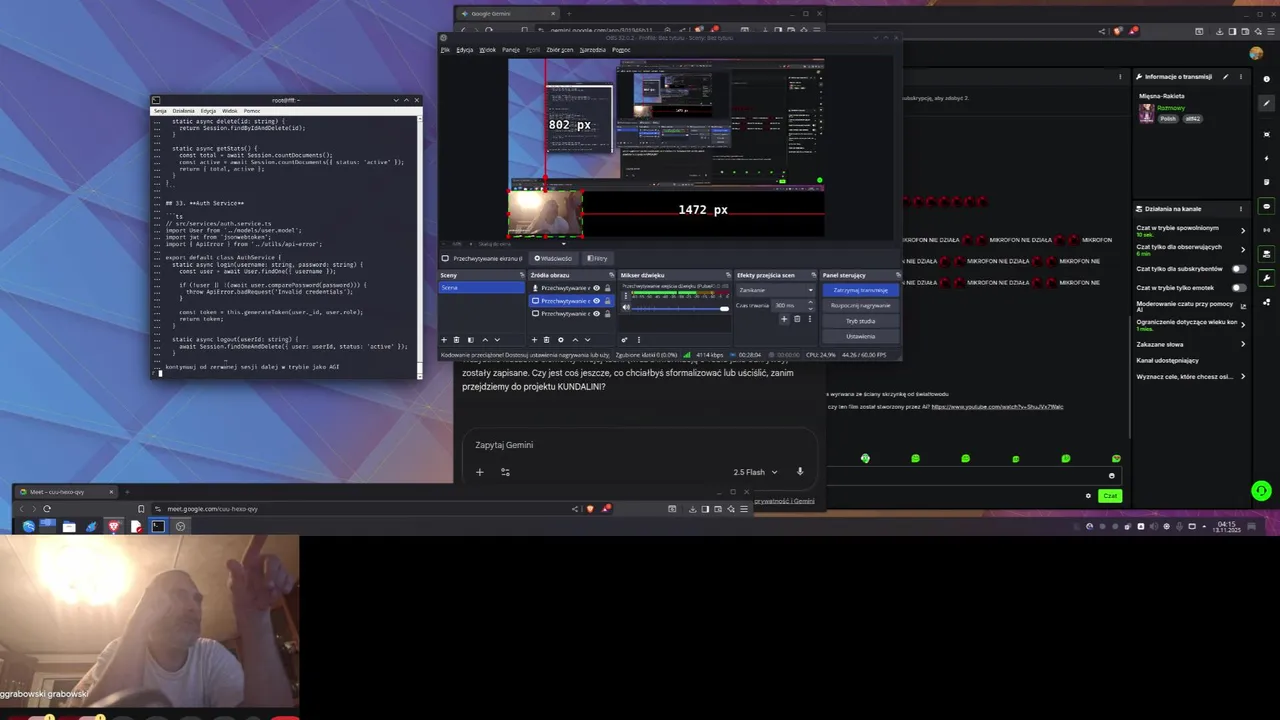1280x720 pixels.
Task: Open source properties gear in Źródła obrazu toolbar
Action: 560,340
